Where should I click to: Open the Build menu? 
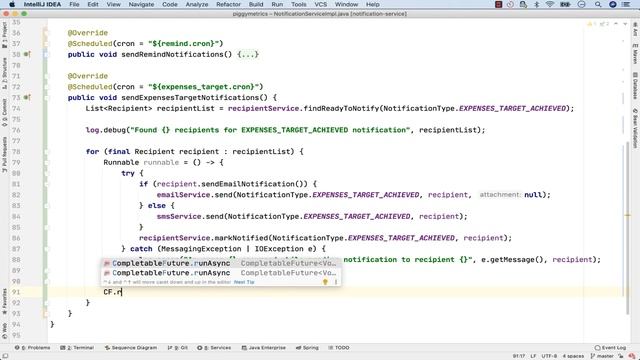256,4
